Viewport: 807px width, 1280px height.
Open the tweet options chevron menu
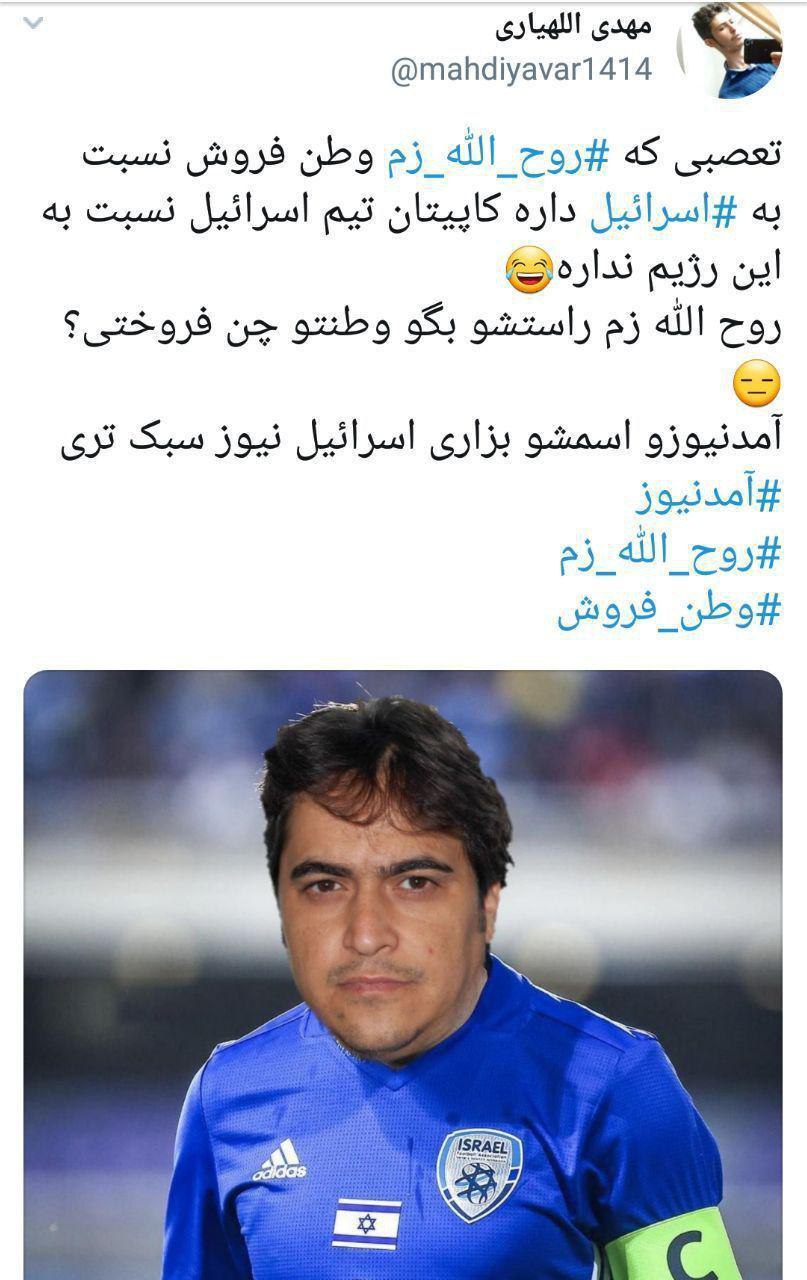click(33, 23)
